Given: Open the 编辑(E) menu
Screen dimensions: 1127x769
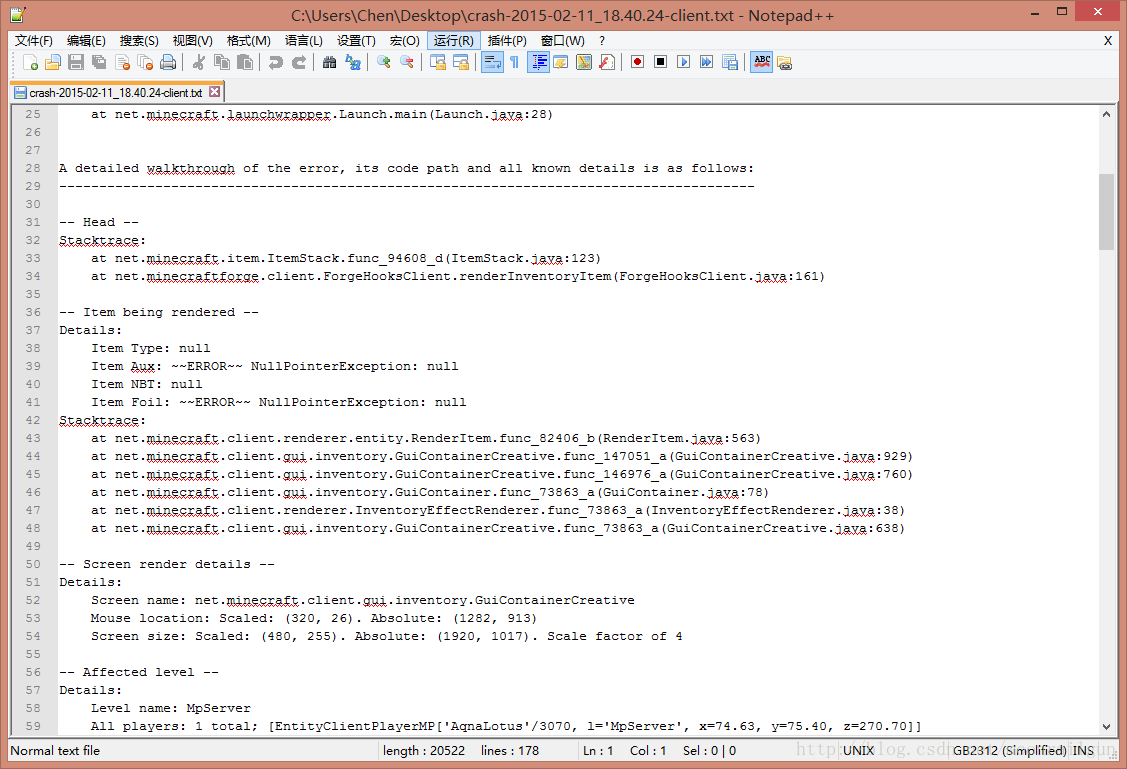Looking at the screenshot, I should coord(86,40).
